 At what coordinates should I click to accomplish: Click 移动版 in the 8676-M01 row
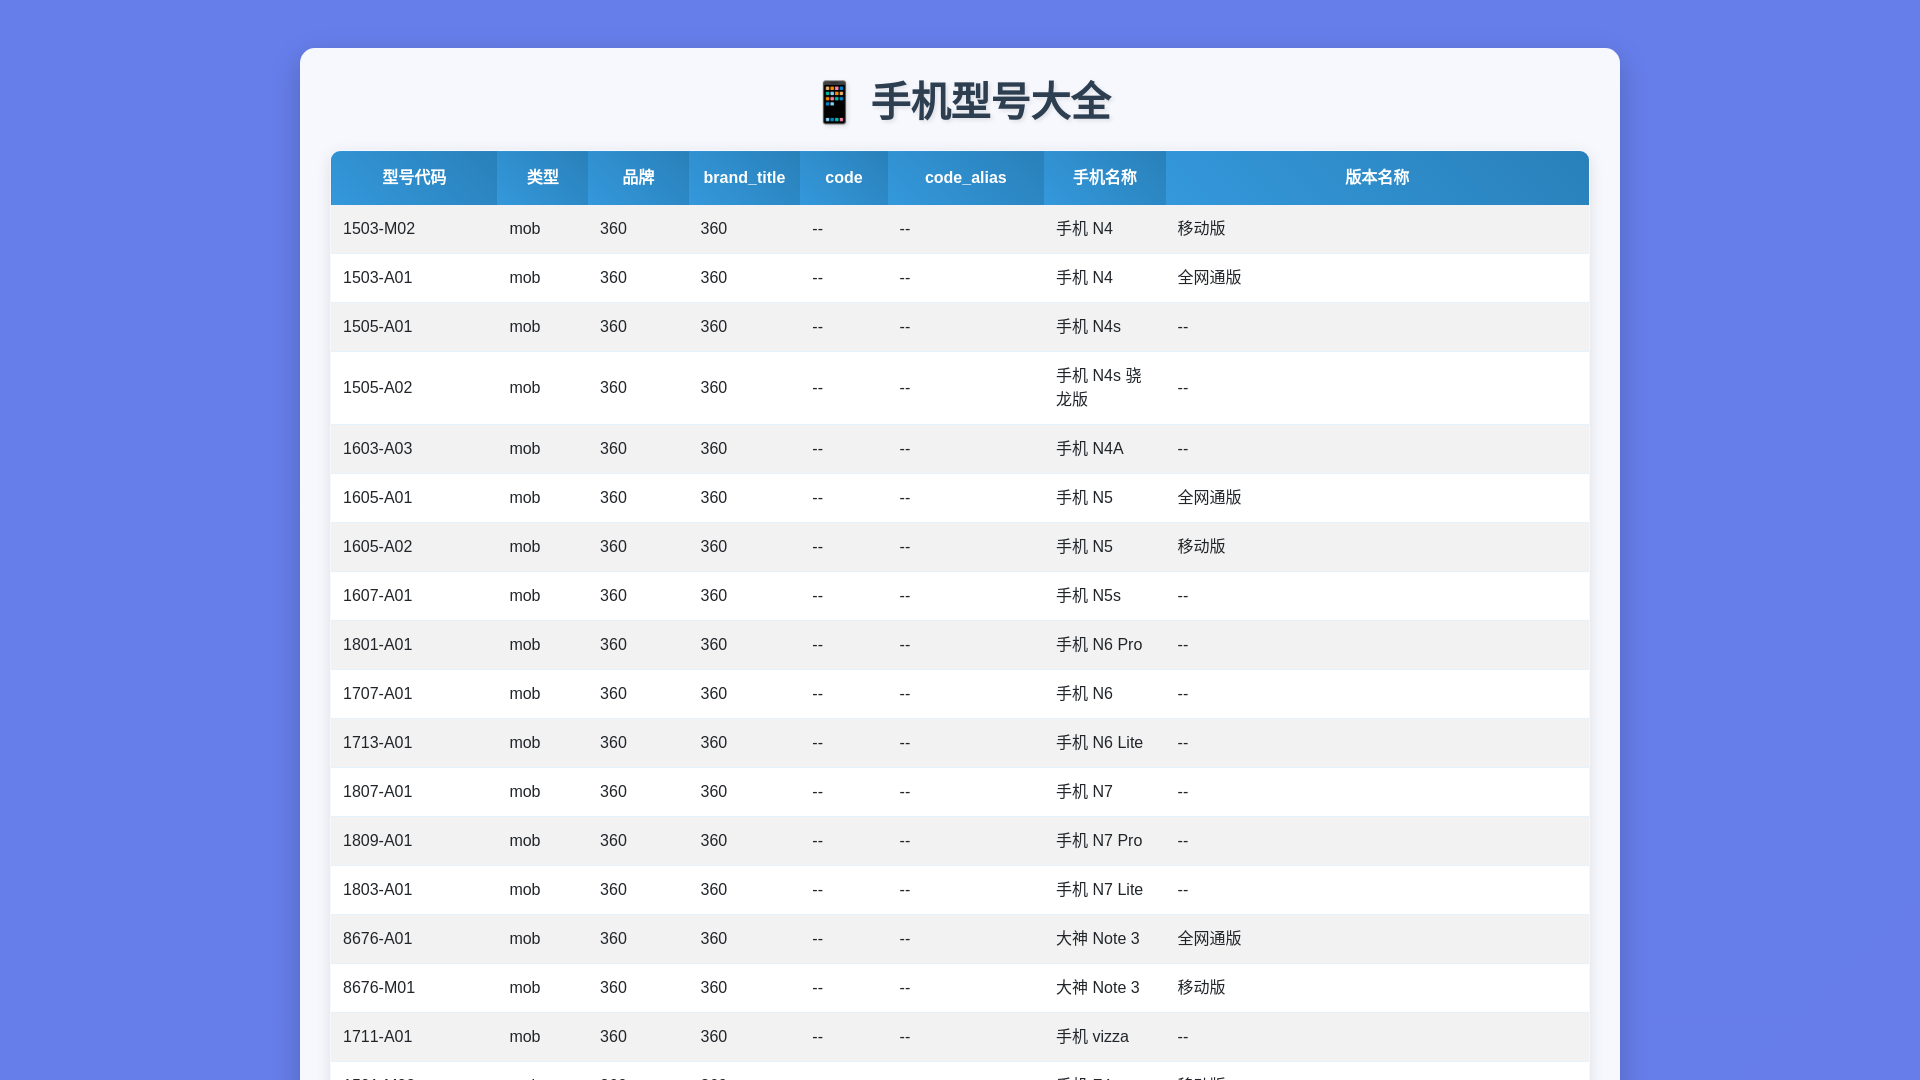(x=1201, y=988)
